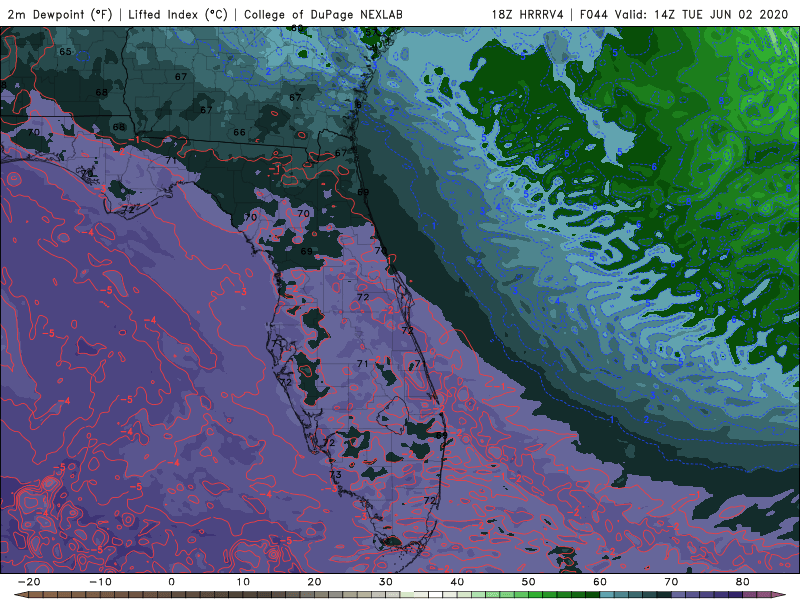
Task: Select the 'College of DuPage NEXLAB' text
Action: 323,14
